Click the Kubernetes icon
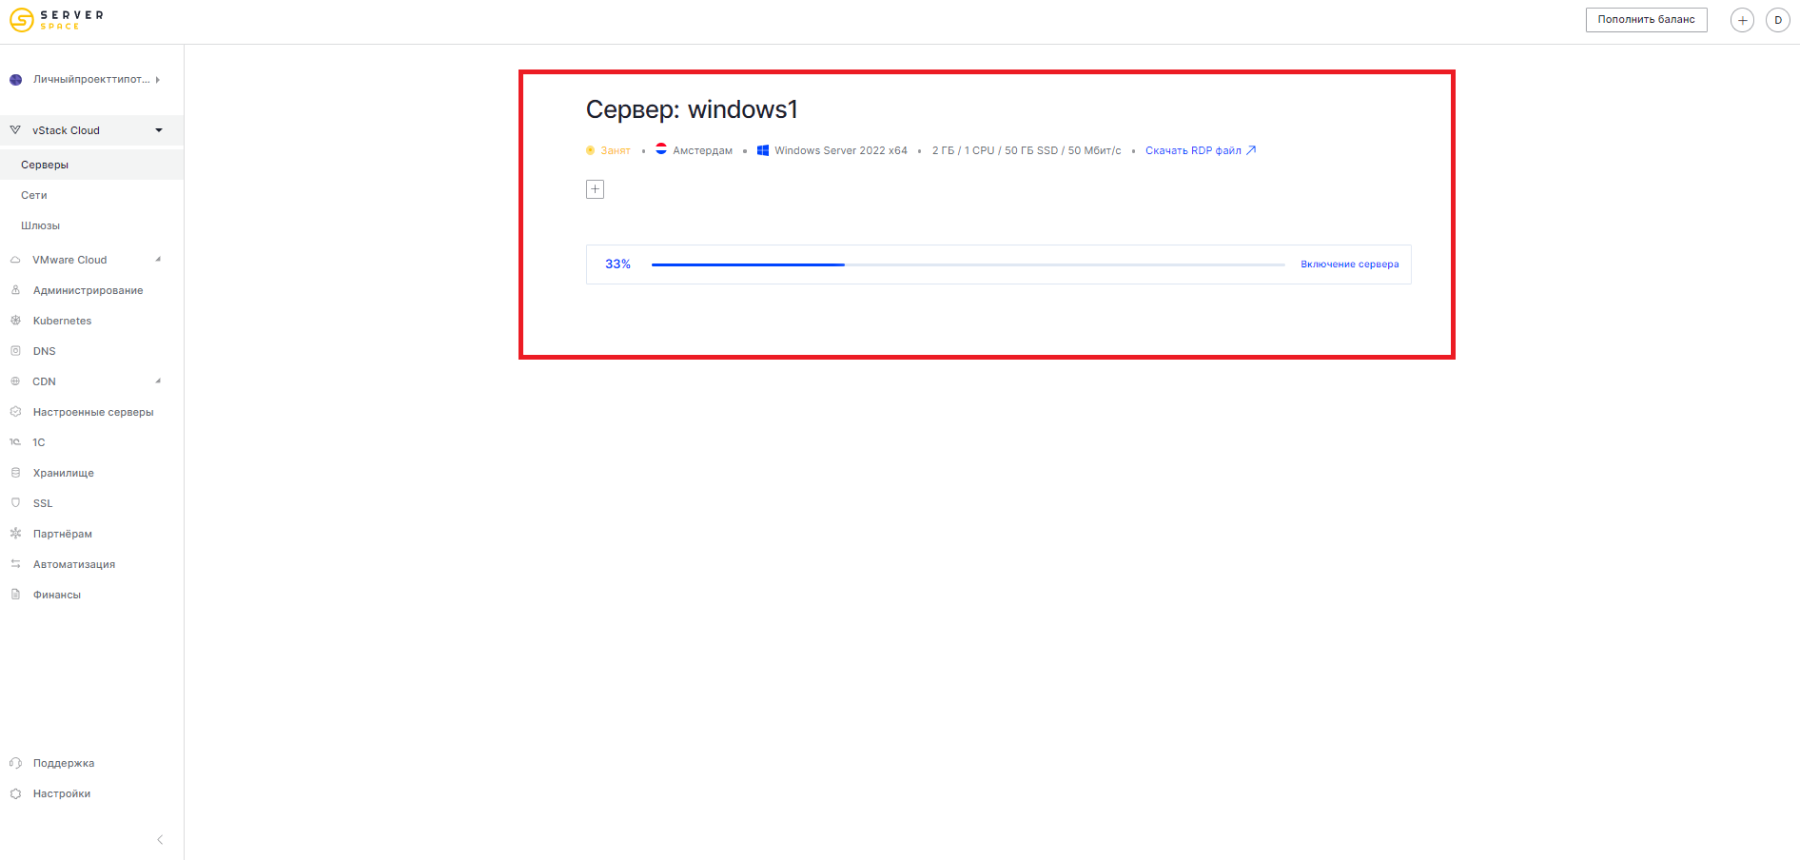 [15, 321]
